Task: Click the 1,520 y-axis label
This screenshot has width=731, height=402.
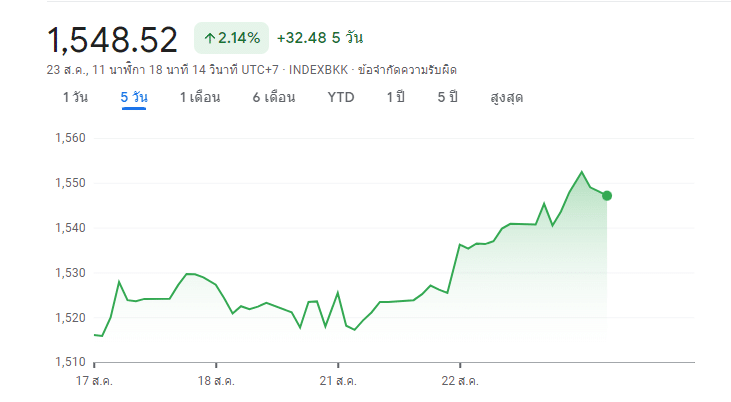Action: coord(70,318)
